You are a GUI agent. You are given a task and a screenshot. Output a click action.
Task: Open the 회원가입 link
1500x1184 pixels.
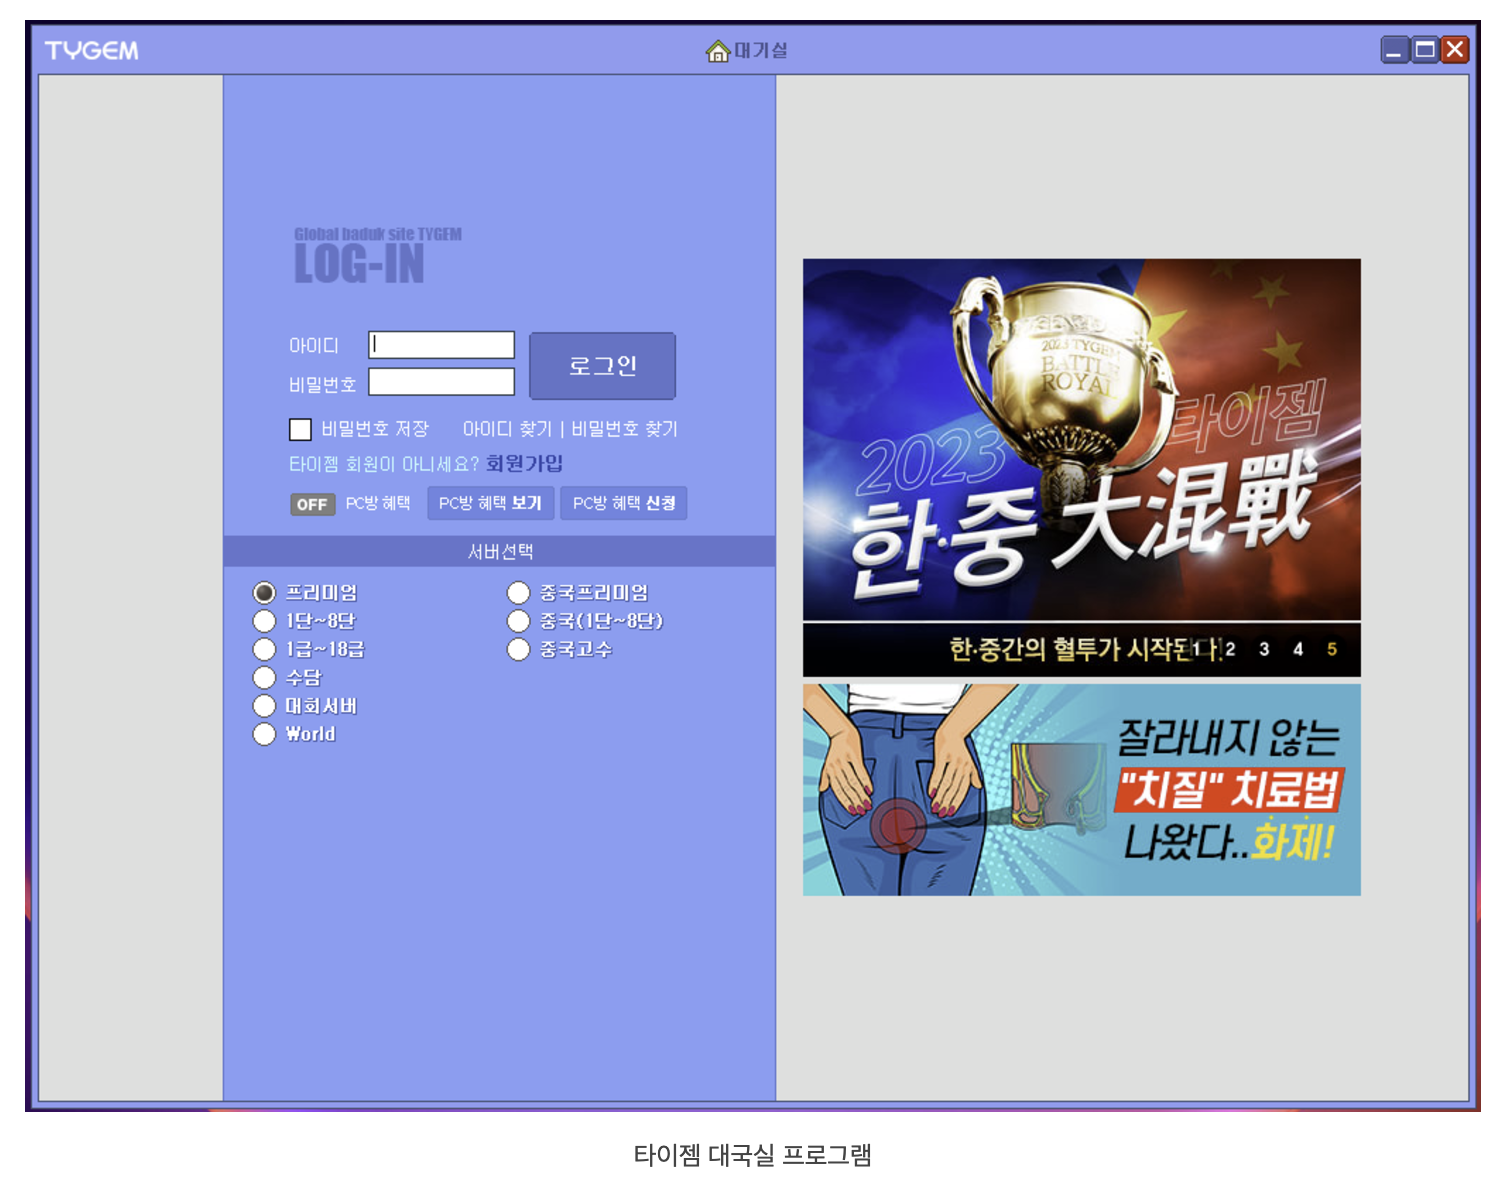pyautogui.click(x=524, y=464)
